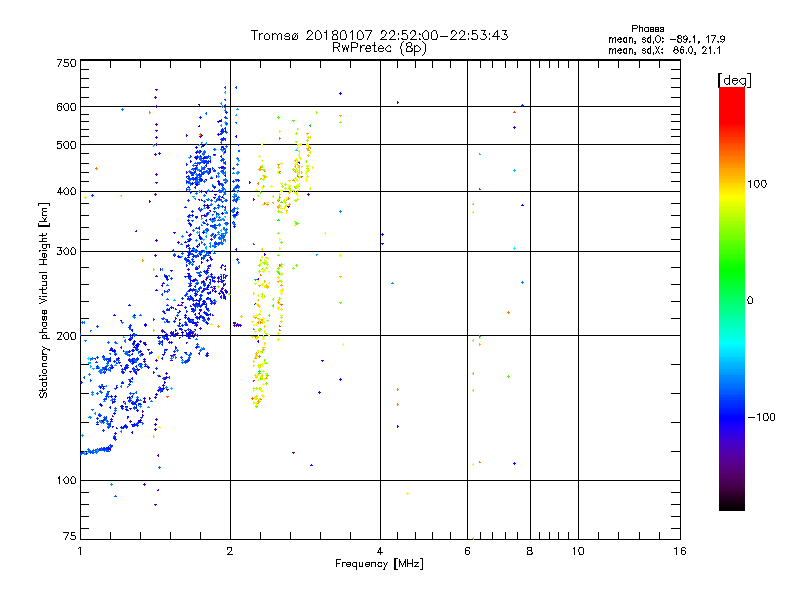Click the "mean, sd,X: 86.0, 21.1" line

664,51
